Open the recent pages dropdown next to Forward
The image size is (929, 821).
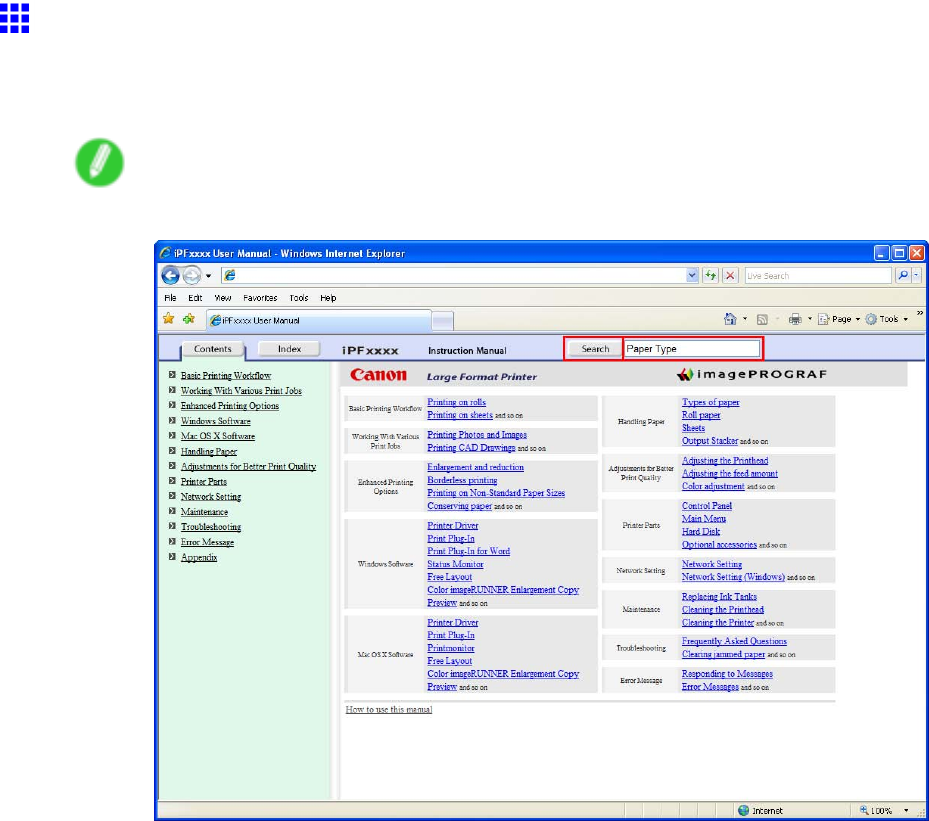[208, 276]
